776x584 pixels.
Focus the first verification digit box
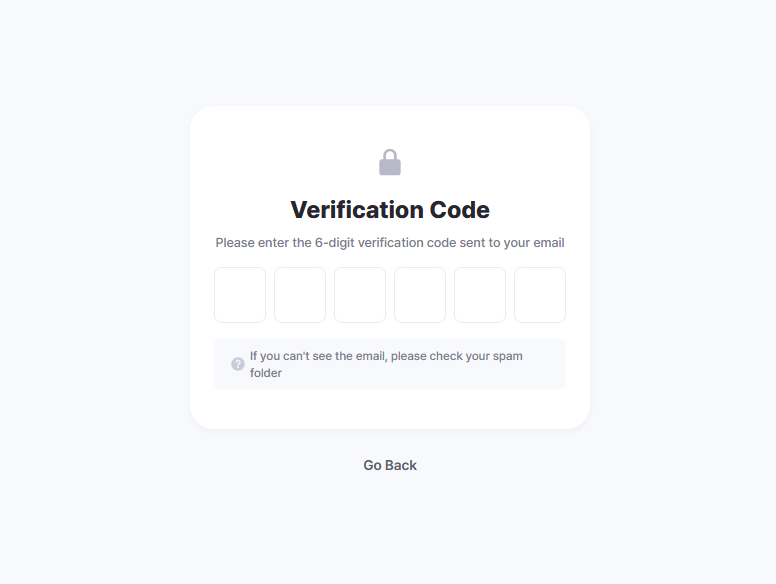240,295
